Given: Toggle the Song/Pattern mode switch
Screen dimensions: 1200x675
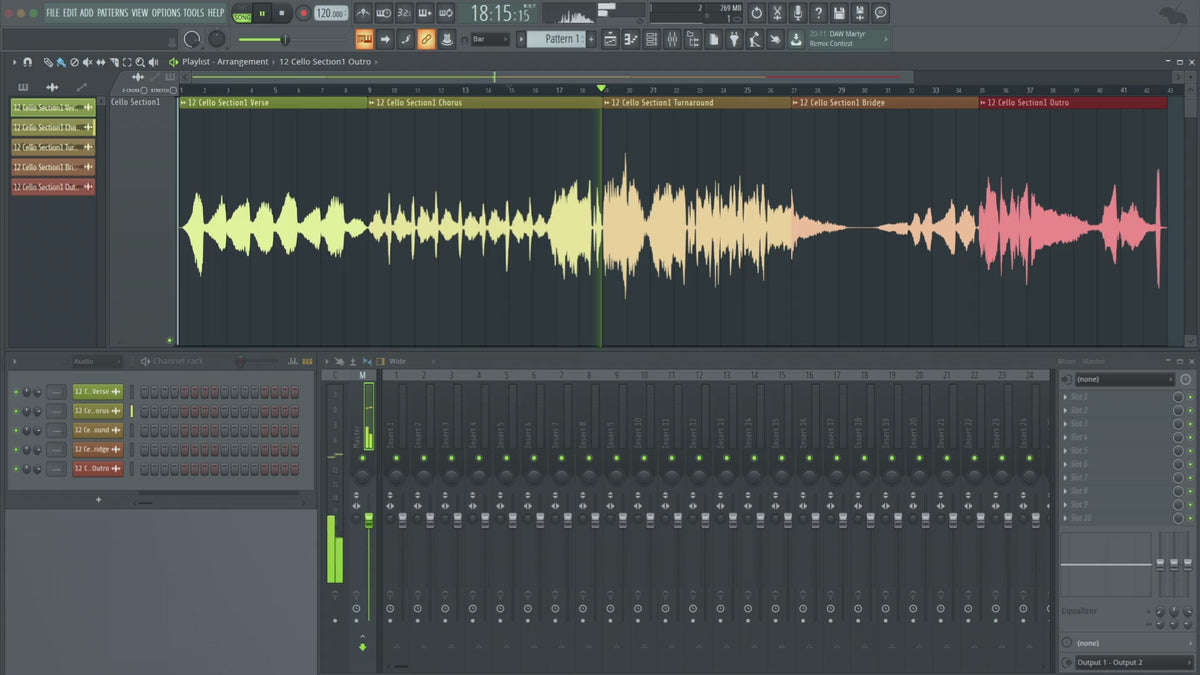Looking at the screenshot, I should coord(242,13).
